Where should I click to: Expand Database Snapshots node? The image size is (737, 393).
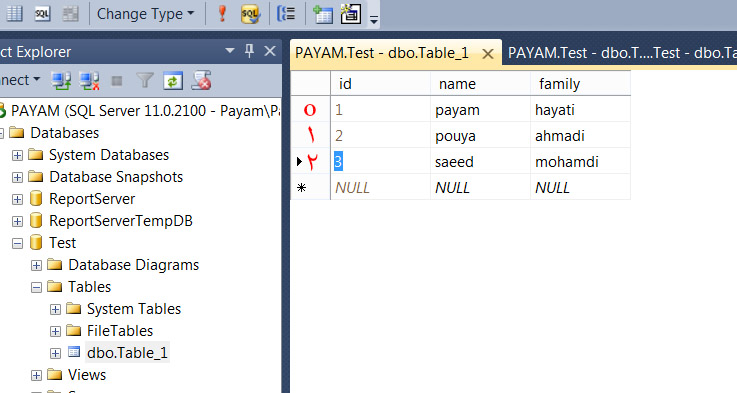(17, 177)
